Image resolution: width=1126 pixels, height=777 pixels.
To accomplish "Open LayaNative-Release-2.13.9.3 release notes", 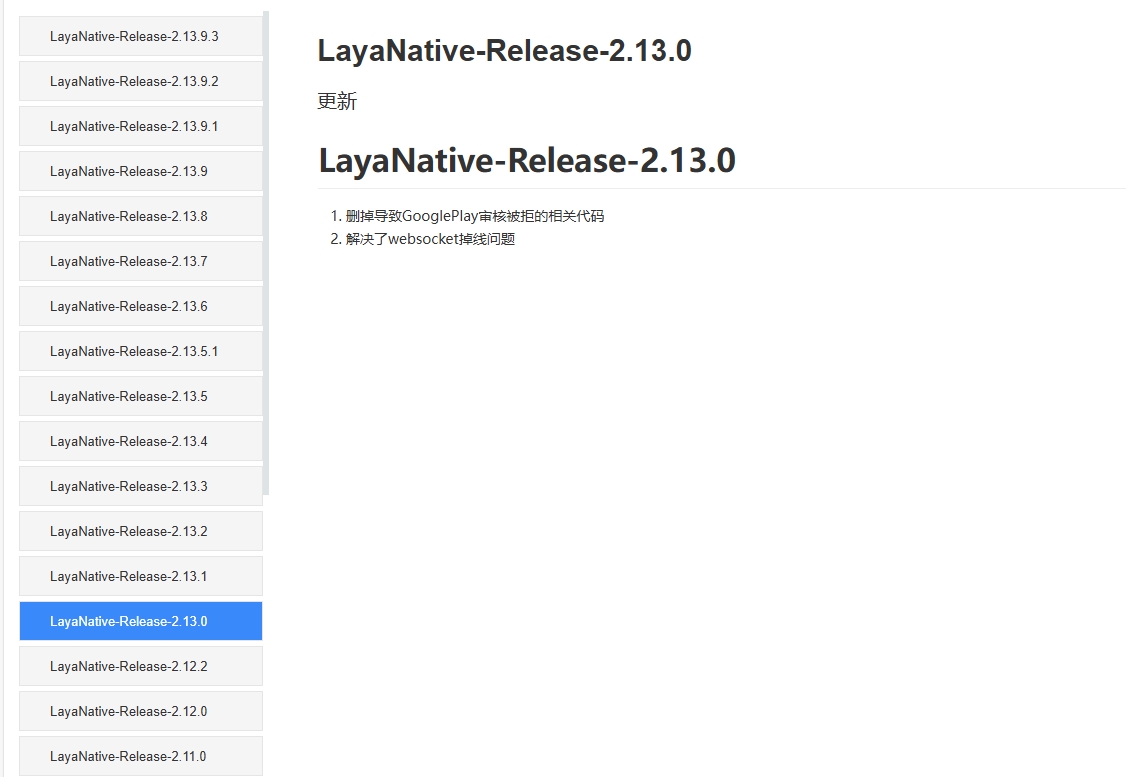I will point(134,36).
